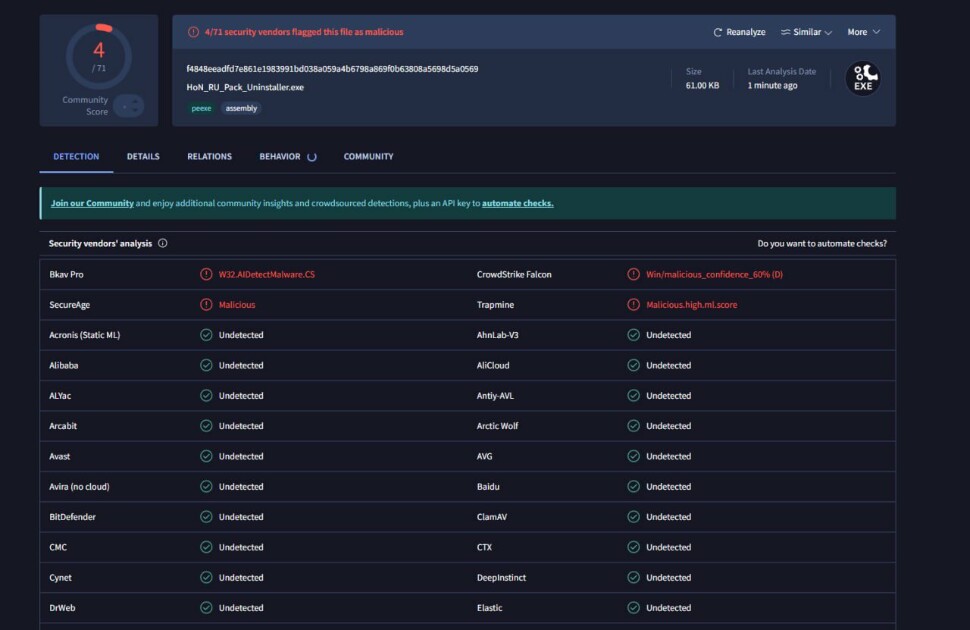Click the BitDefender vendor name
Viewport: 970px width, 630px height.
(x=72, y=517)
